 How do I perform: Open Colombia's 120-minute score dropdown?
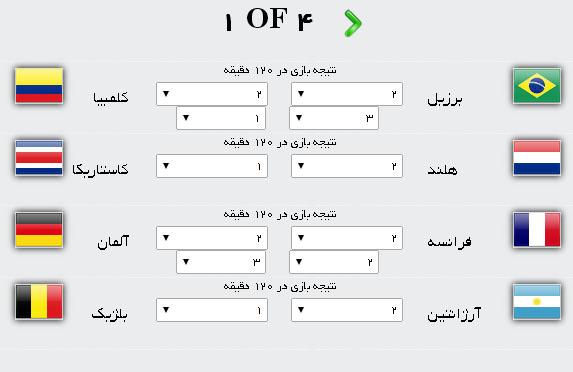(212, 94)
